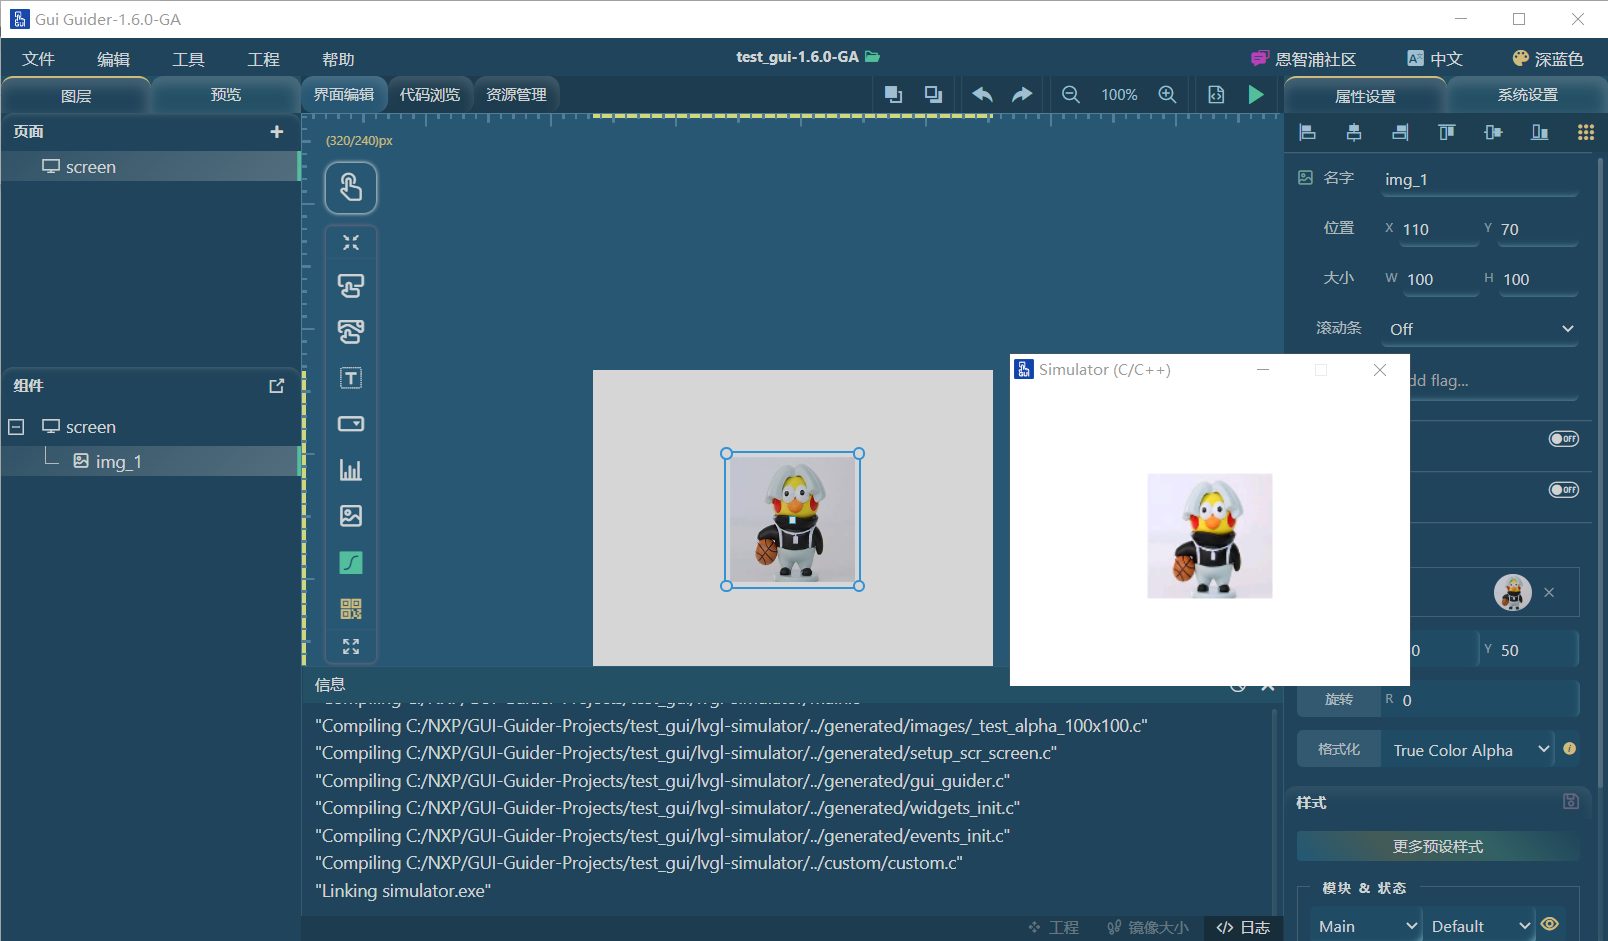The width and height of the screenshot is (1608, 941).
Task: Select the hand pointer tool in widget toolbar
Action: tap(351, 188)
